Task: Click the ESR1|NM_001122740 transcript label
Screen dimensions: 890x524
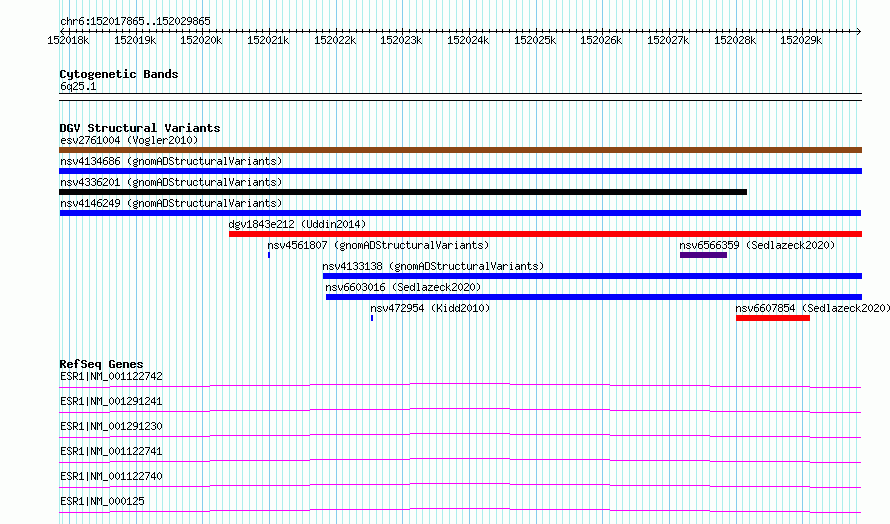Action: (x=111, y=476)
